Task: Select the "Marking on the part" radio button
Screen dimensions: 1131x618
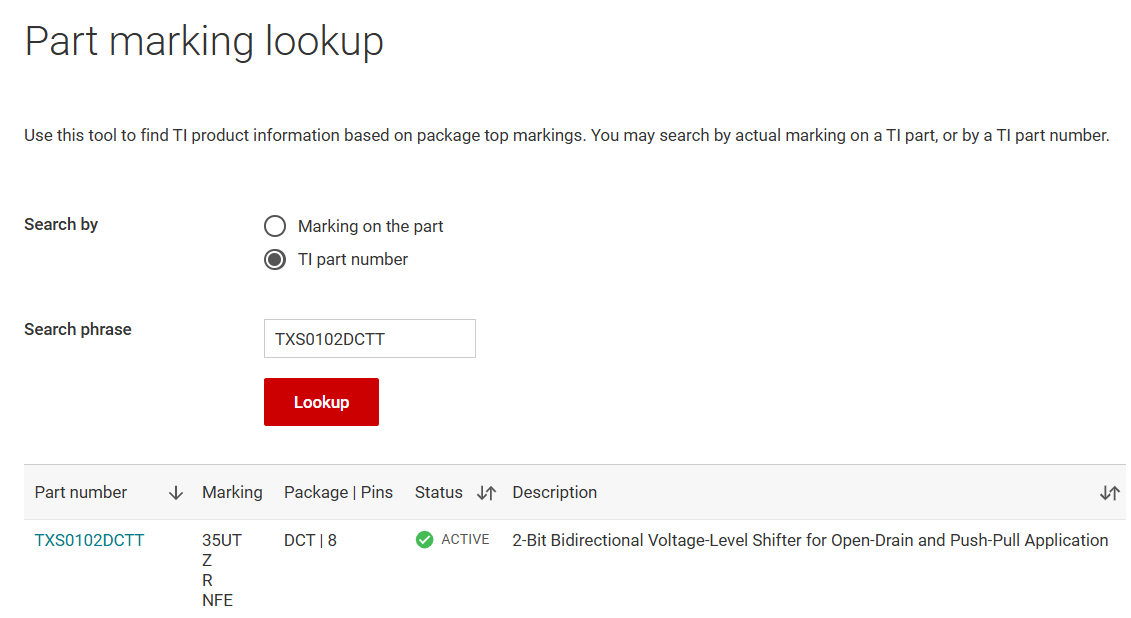Action: tap(275, 226)
